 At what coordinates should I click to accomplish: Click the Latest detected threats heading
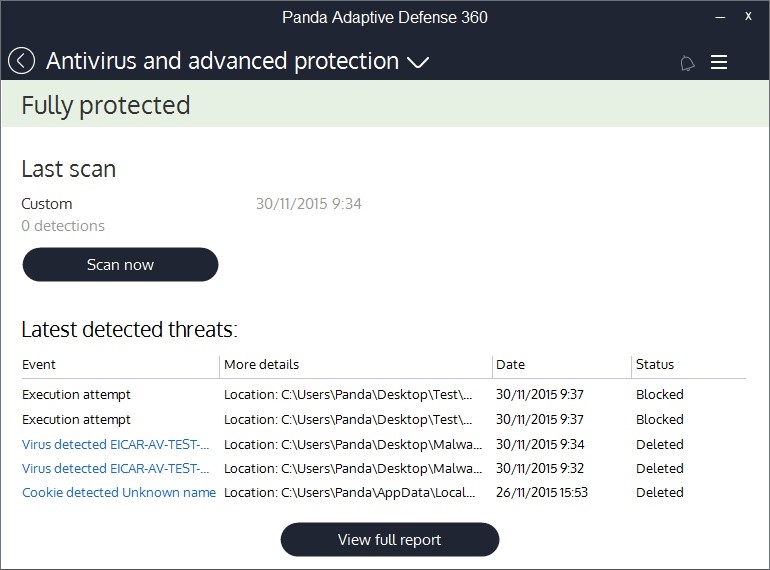[x=130, y=329]
